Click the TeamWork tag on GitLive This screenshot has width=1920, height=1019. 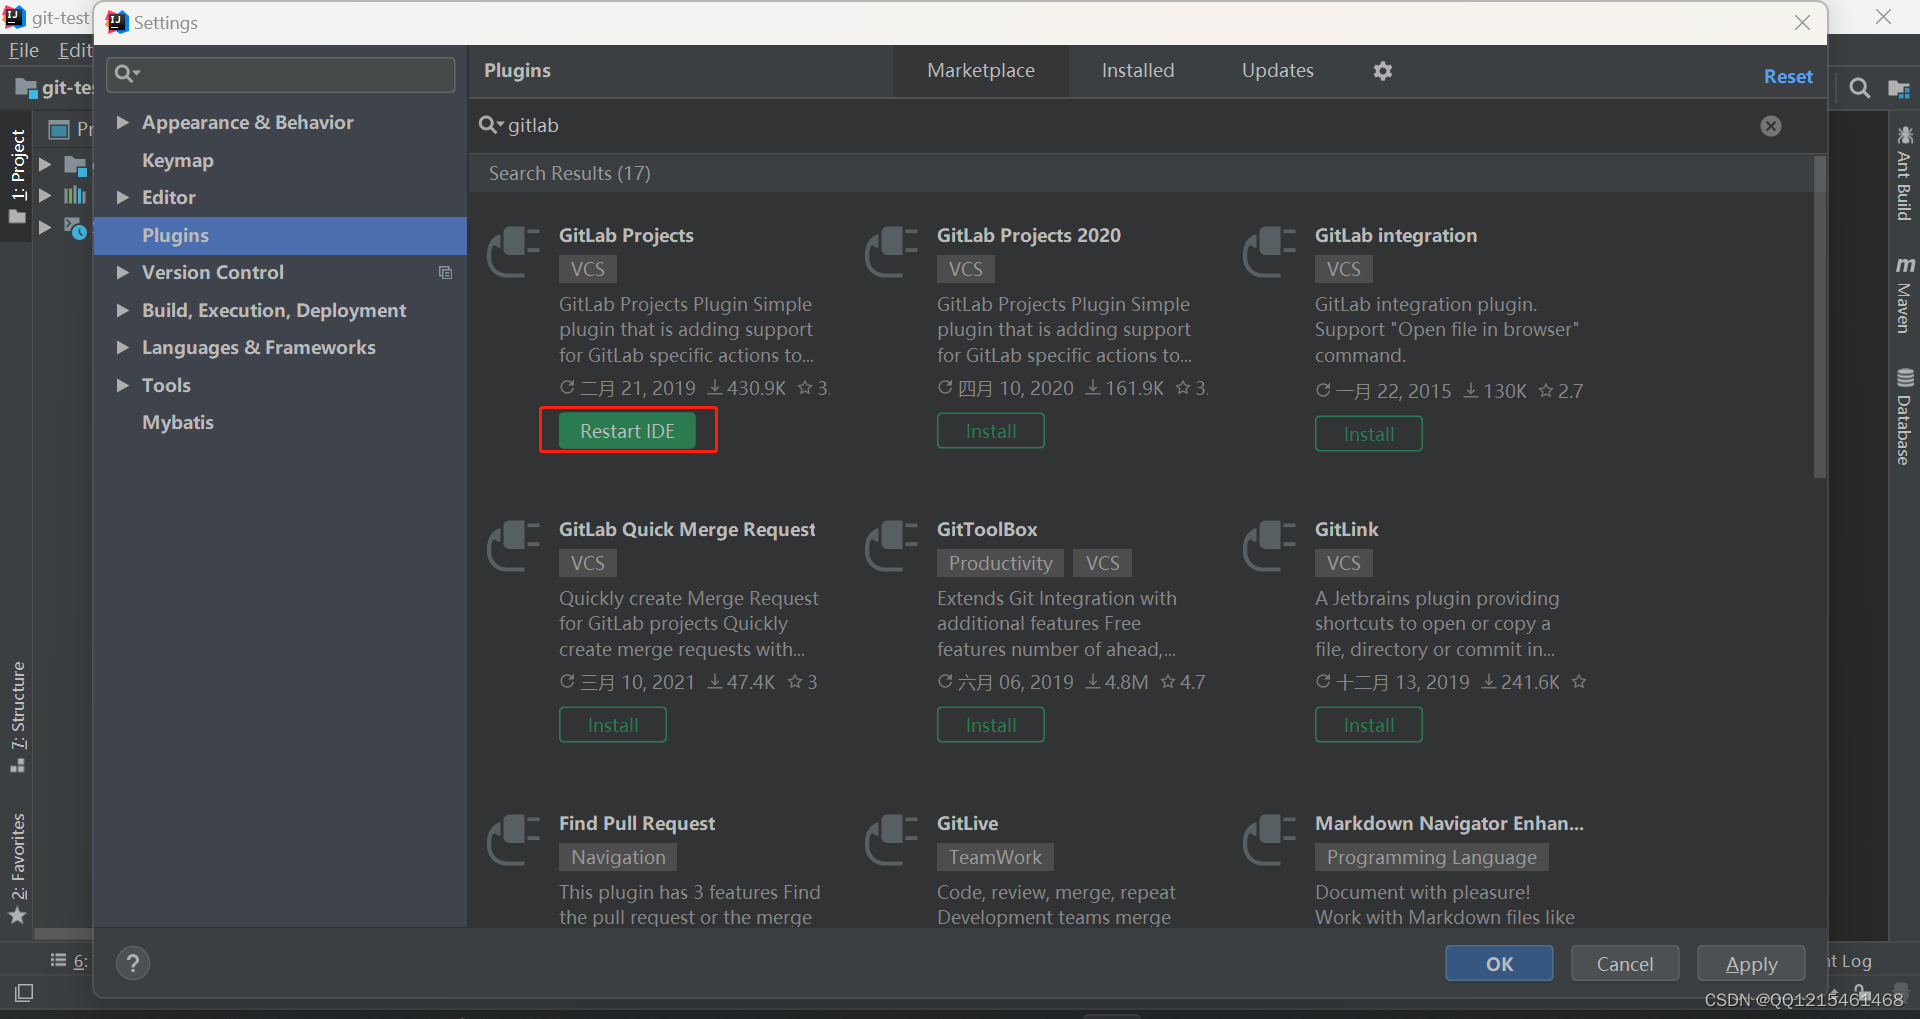click(x=995, y=857)
